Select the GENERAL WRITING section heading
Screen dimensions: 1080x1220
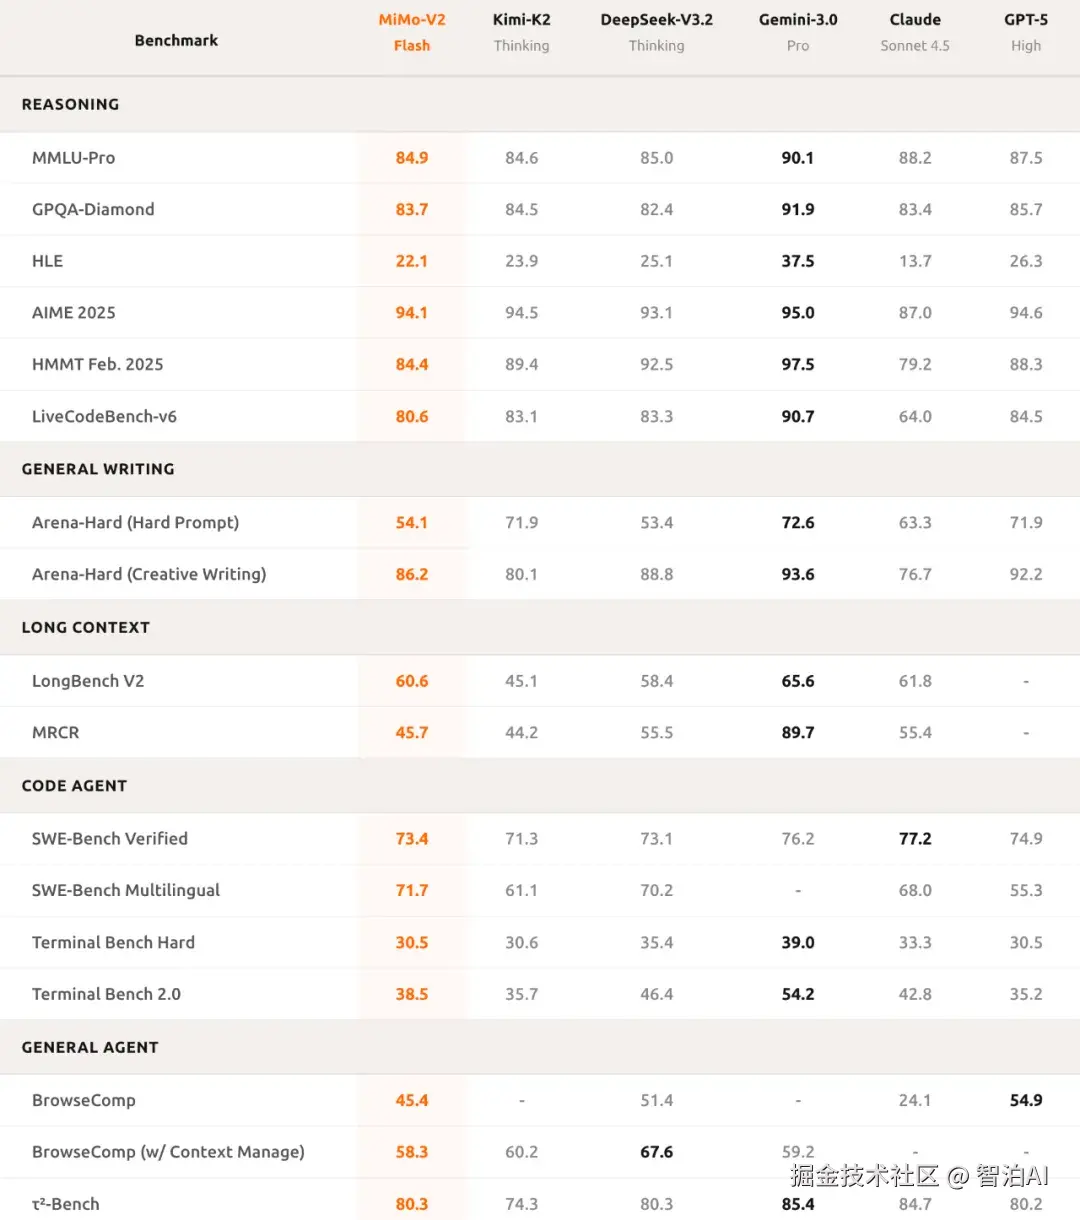(98, 469)
